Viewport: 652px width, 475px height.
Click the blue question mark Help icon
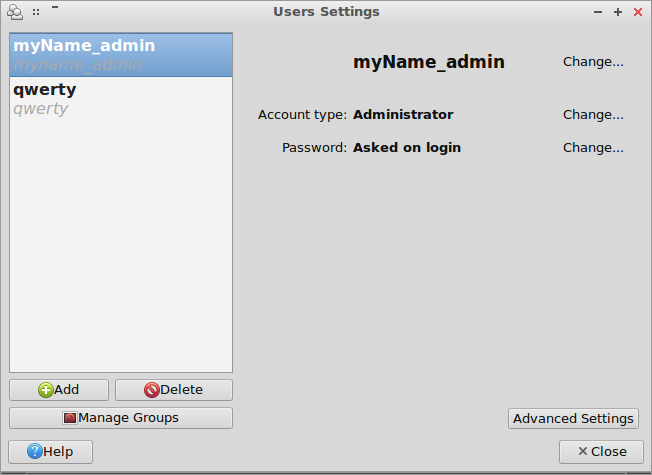(35, 451)
